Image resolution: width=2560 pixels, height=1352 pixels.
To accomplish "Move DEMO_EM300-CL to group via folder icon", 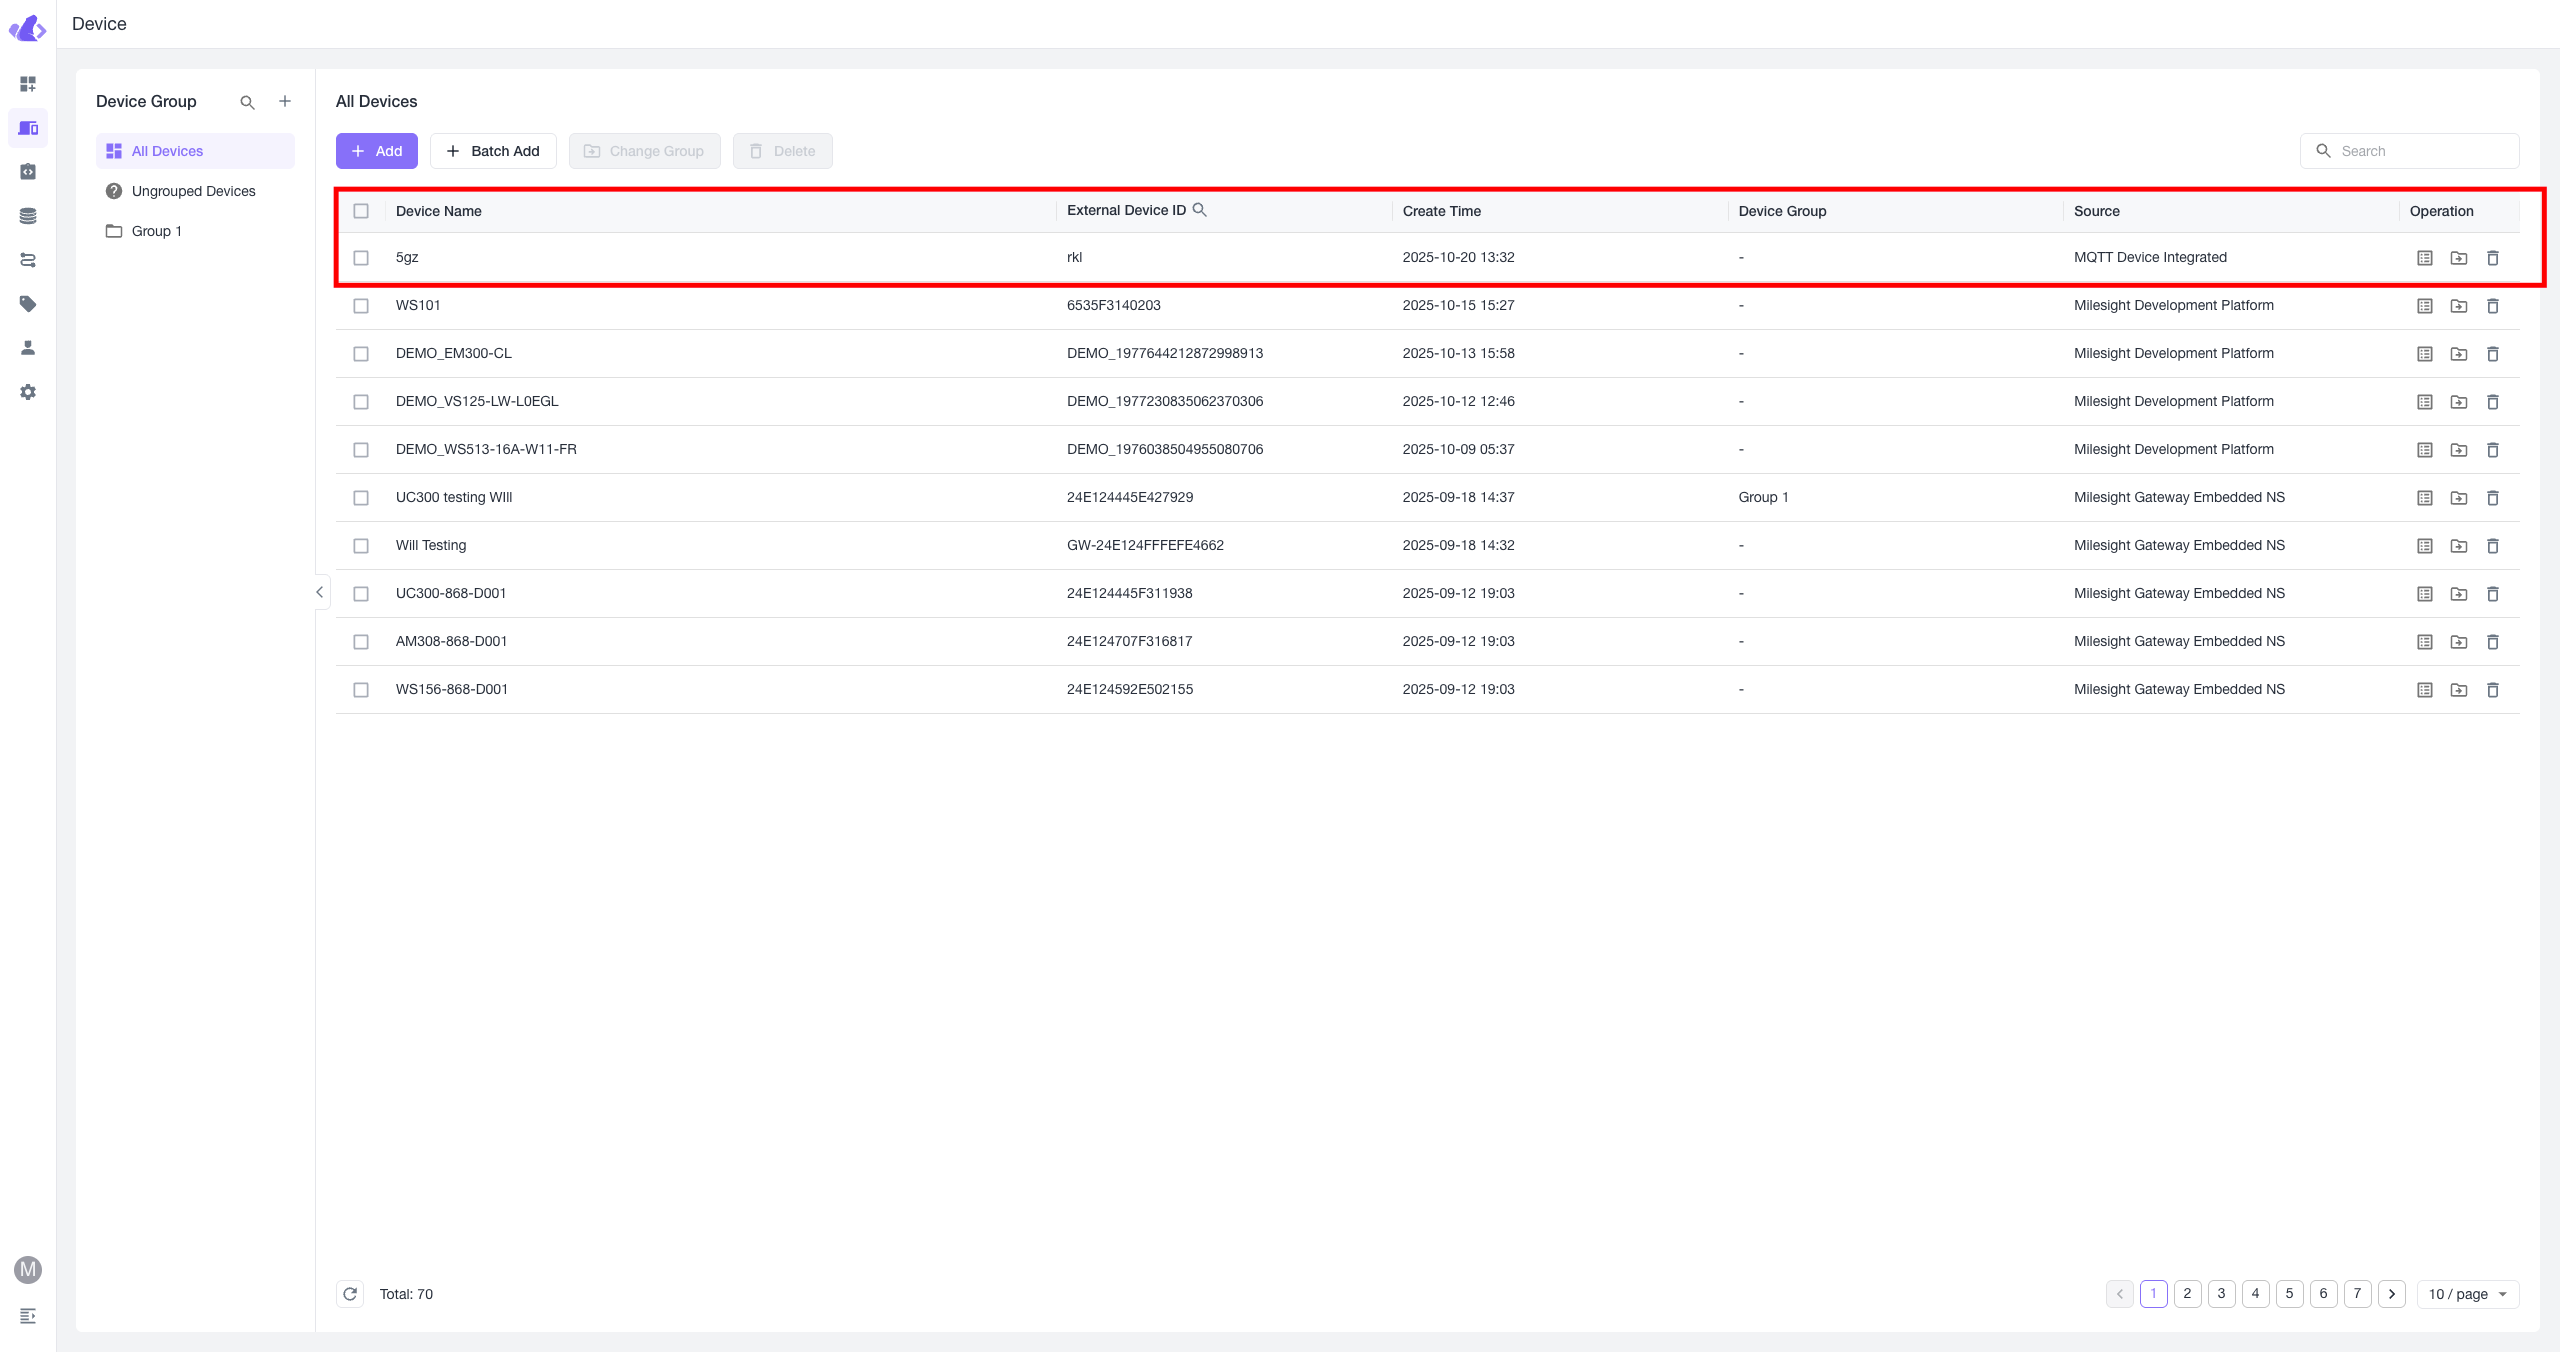I will point(2459,354).
